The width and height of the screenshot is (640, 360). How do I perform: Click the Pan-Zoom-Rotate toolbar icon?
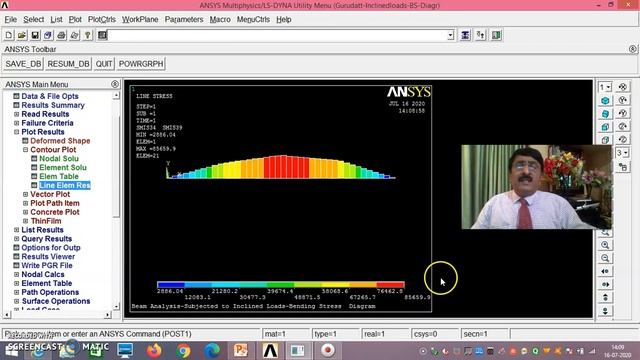[x=48, y=35]
